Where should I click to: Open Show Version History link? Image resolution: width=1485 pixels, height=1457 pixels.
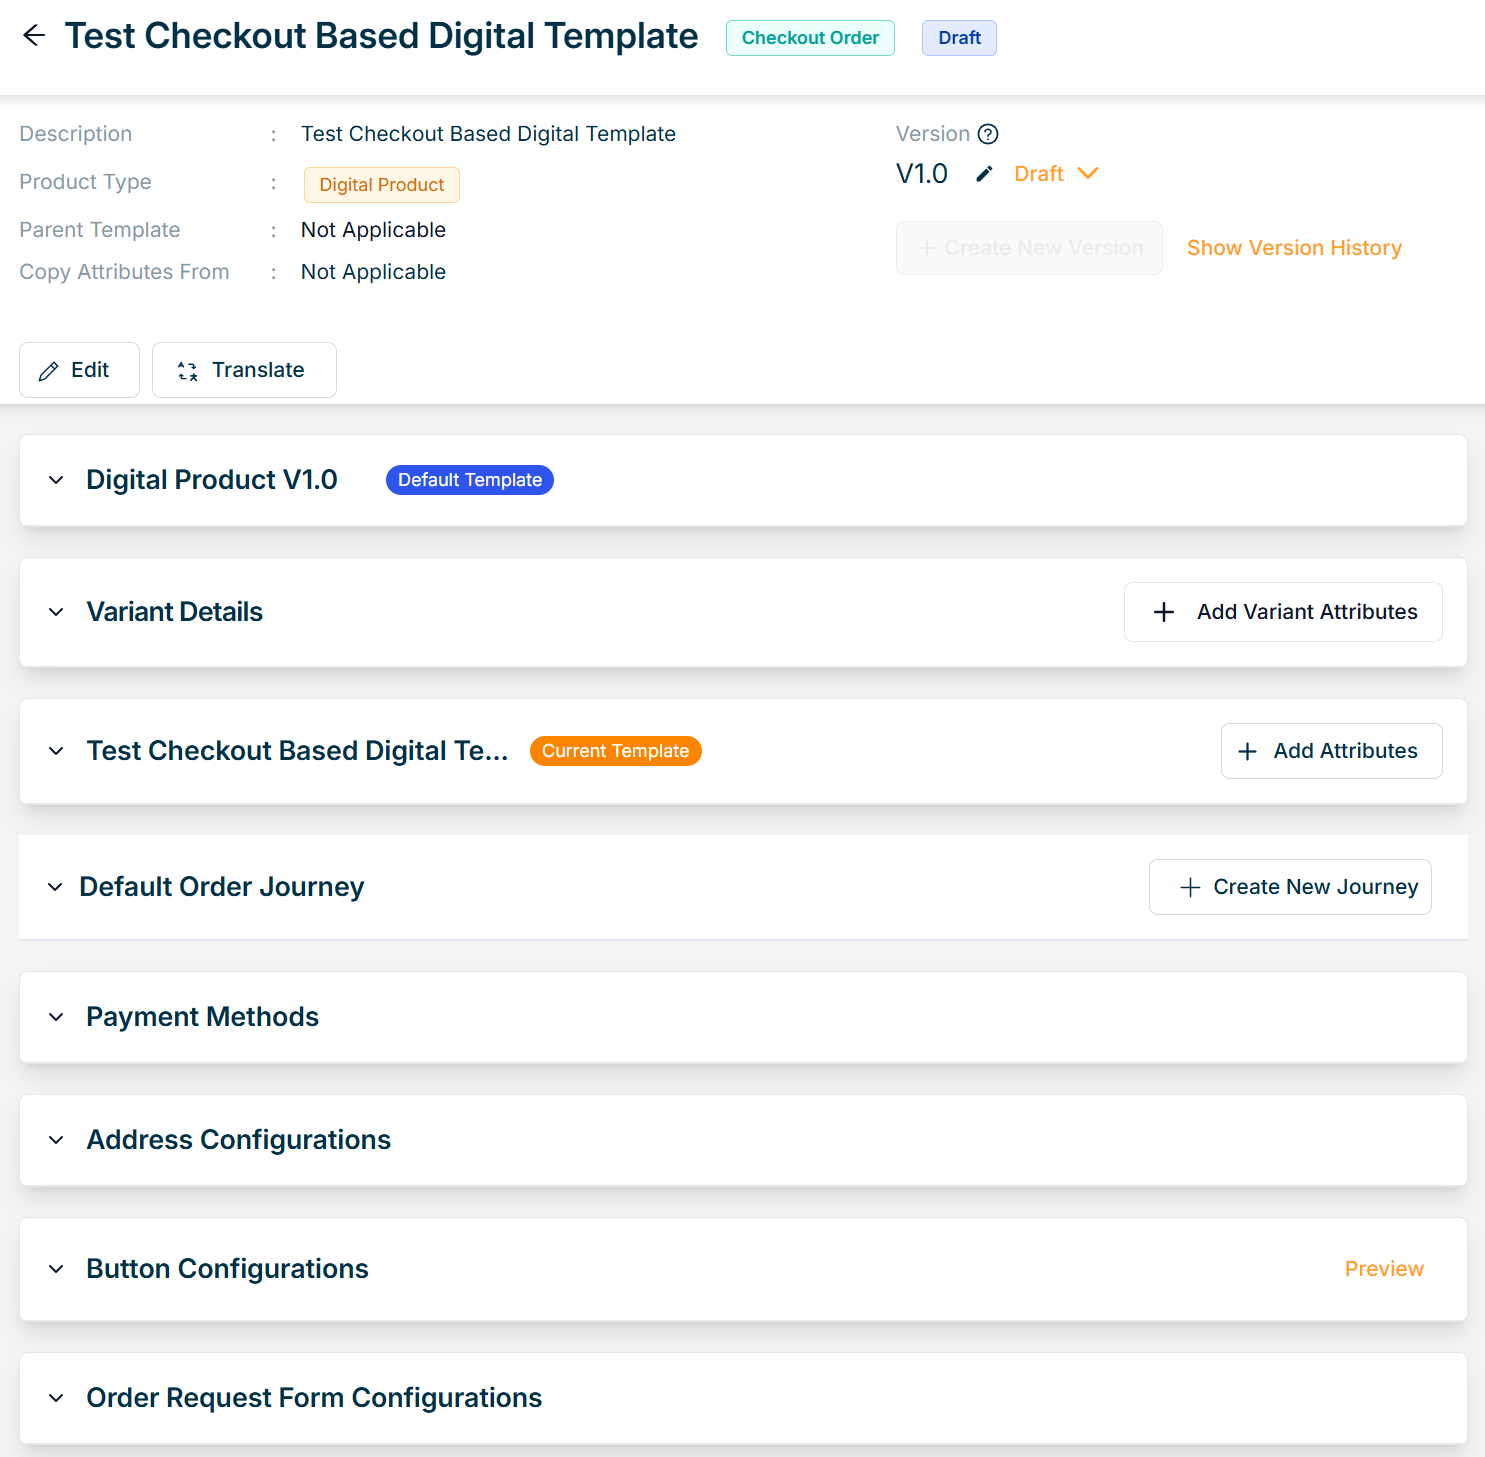tap(1294, 248)
